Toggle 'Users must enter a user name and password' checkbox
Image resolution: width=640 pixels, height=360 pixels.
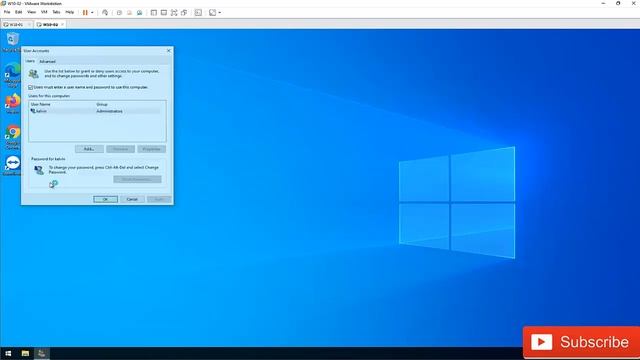click(x=30, y=87)
